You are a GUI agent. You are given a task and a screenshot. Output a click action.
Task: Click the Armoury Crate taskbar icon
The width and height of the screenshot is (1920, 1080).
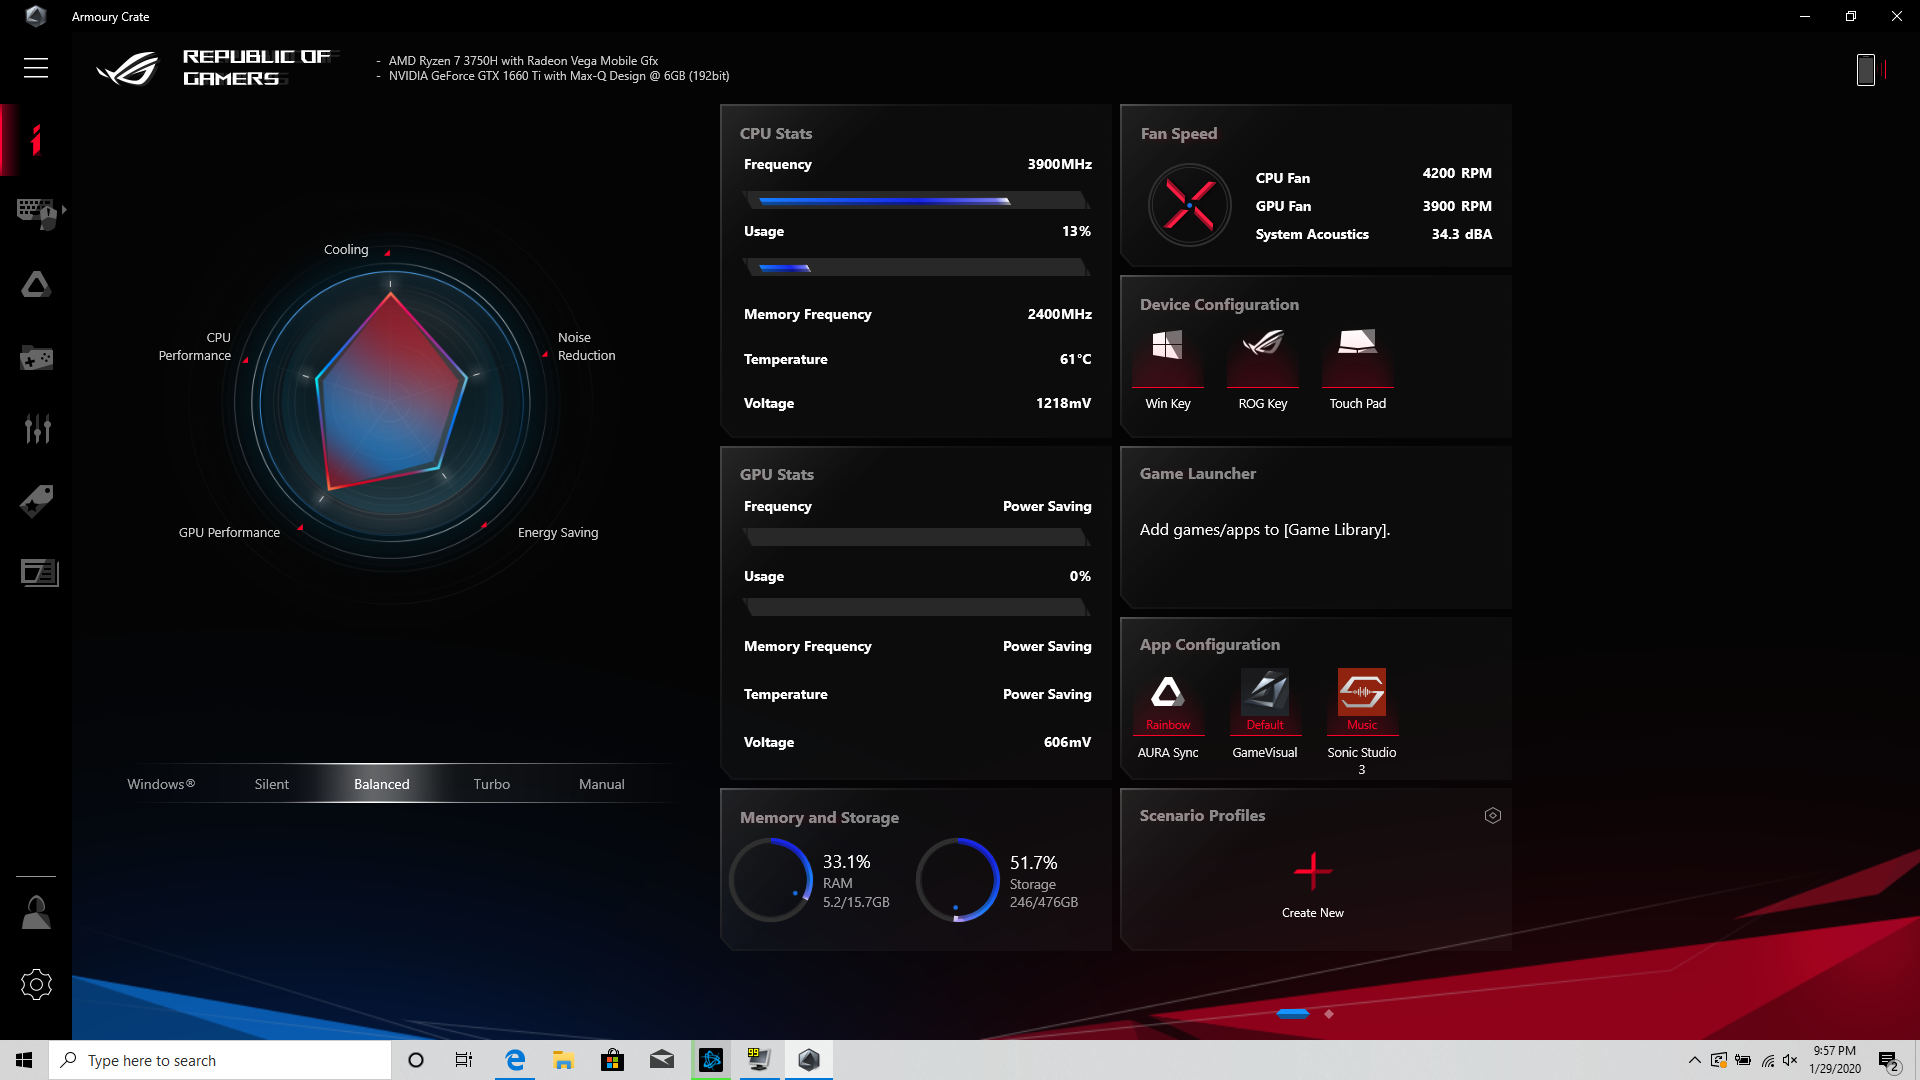[809, 1060]
